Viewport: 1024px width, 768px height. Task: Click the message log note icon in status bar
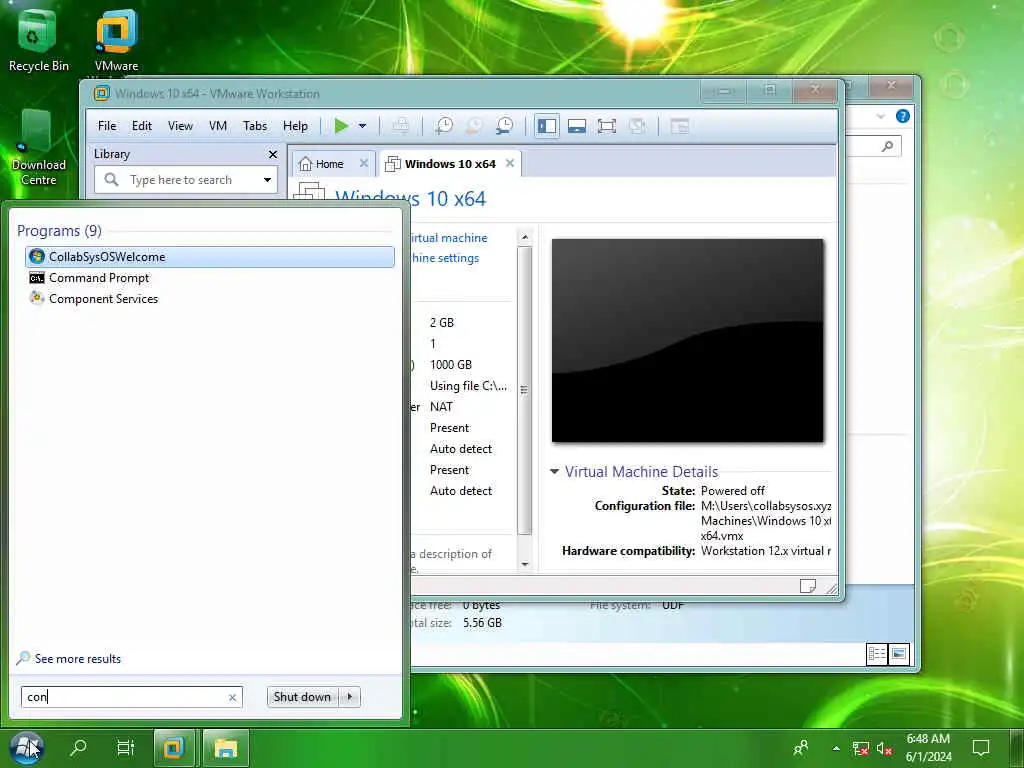click(807, 586)
